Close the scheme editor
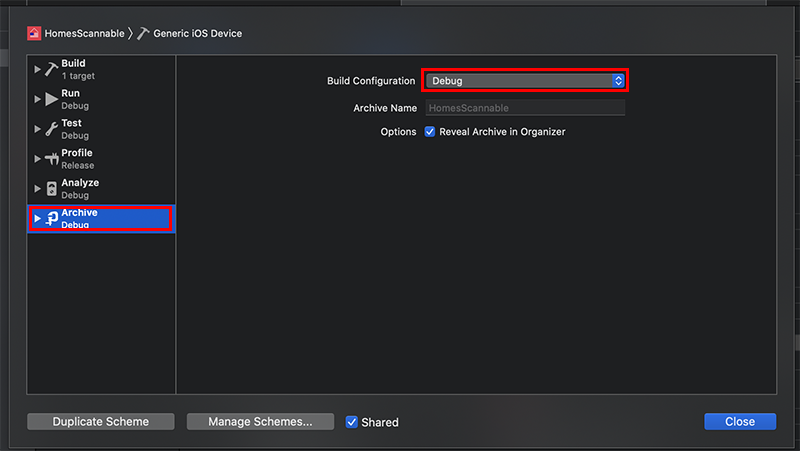Viewport: 800px width, 451px height. pos(740,421)
